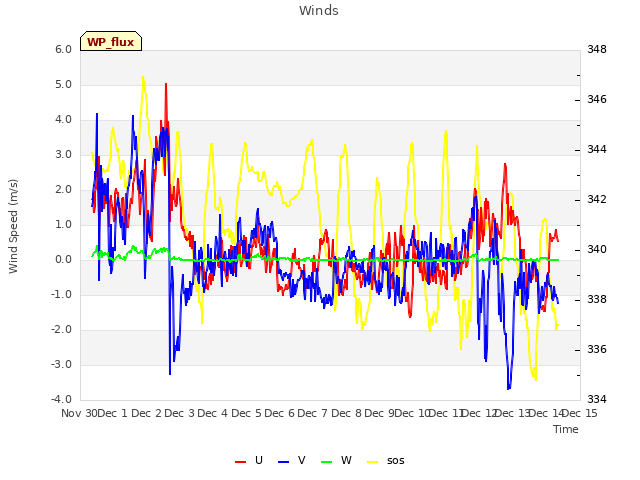640x480 pixels.
Task: Click the Dec 5 date label
Action: (247, 413)
